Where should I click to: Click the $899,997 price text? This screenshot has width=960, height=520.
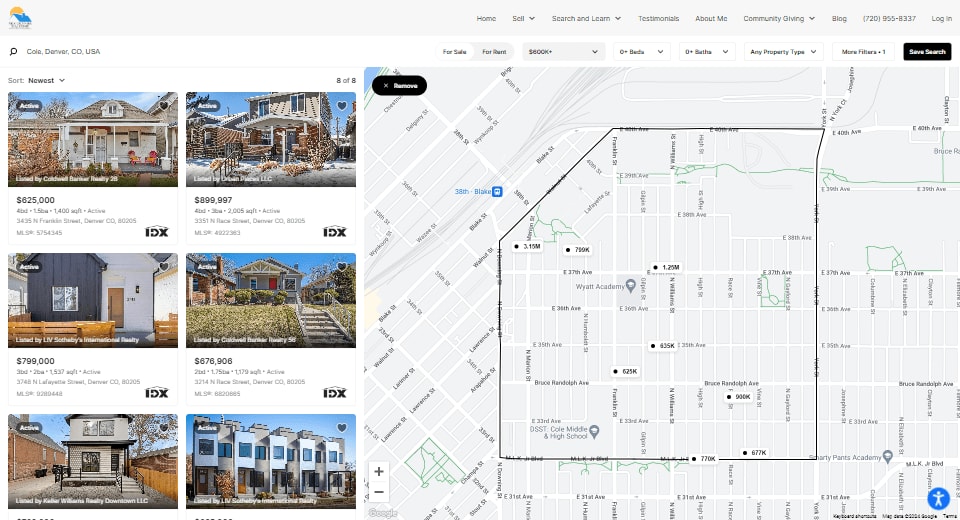coord(213,200)
